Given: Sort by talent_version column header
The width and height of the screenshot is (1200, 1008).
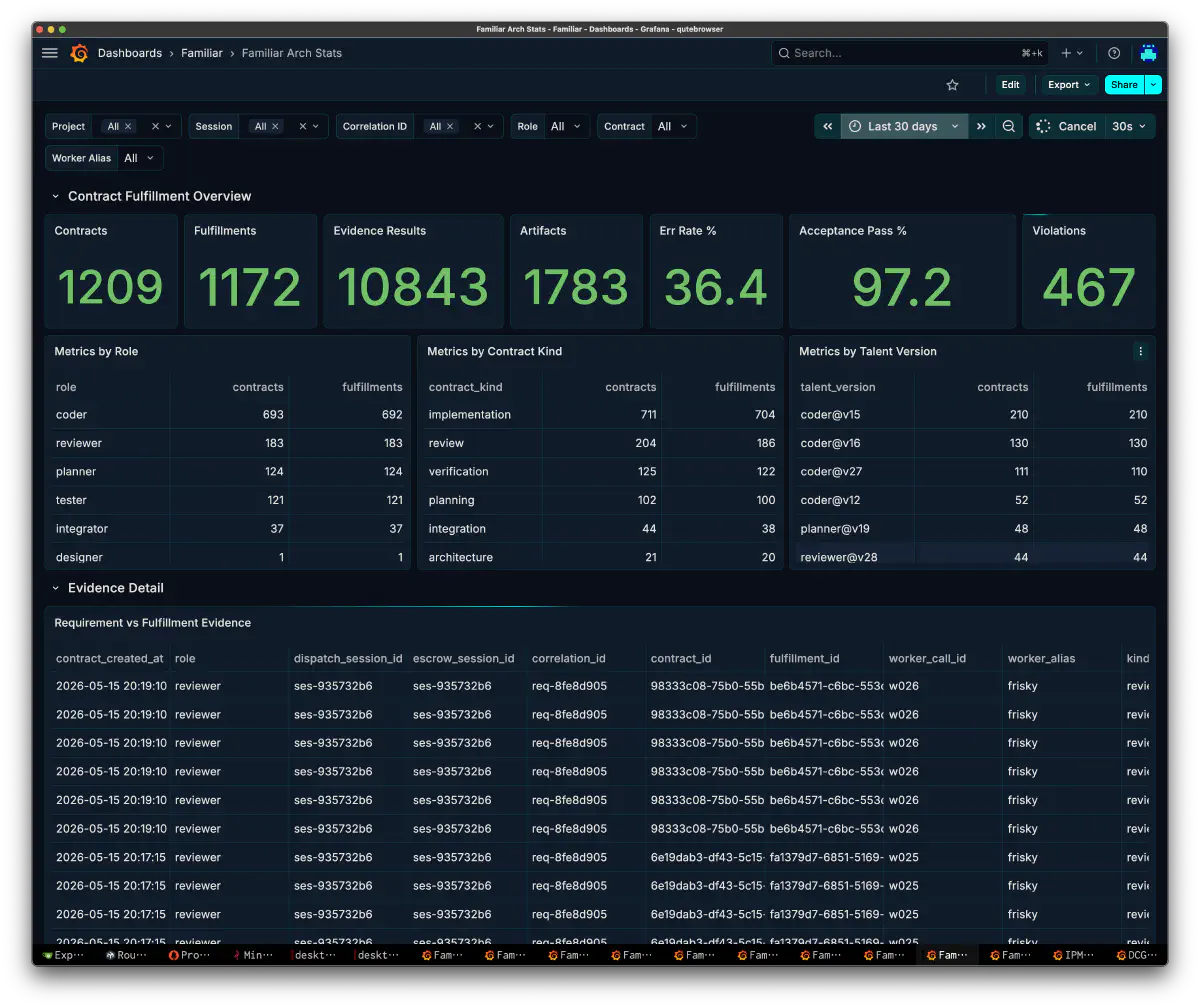Looking at the screenshot, I should 838,386.
